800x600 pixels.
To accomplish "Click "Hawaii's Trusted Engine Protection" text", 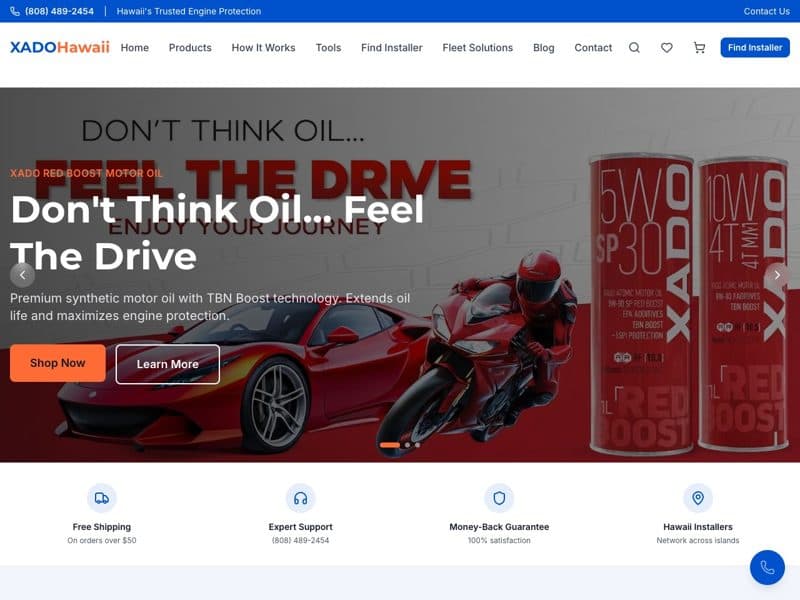I will [189, 11].
